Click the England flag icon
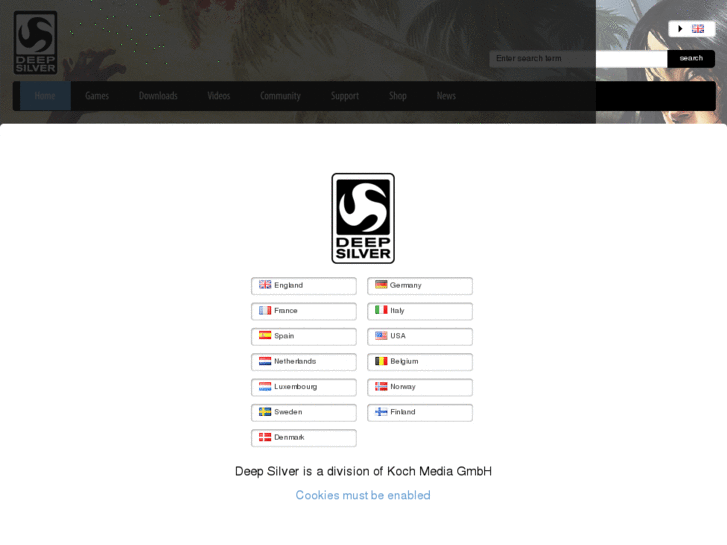Screen dimensions: 727x545 click(265, 285)
